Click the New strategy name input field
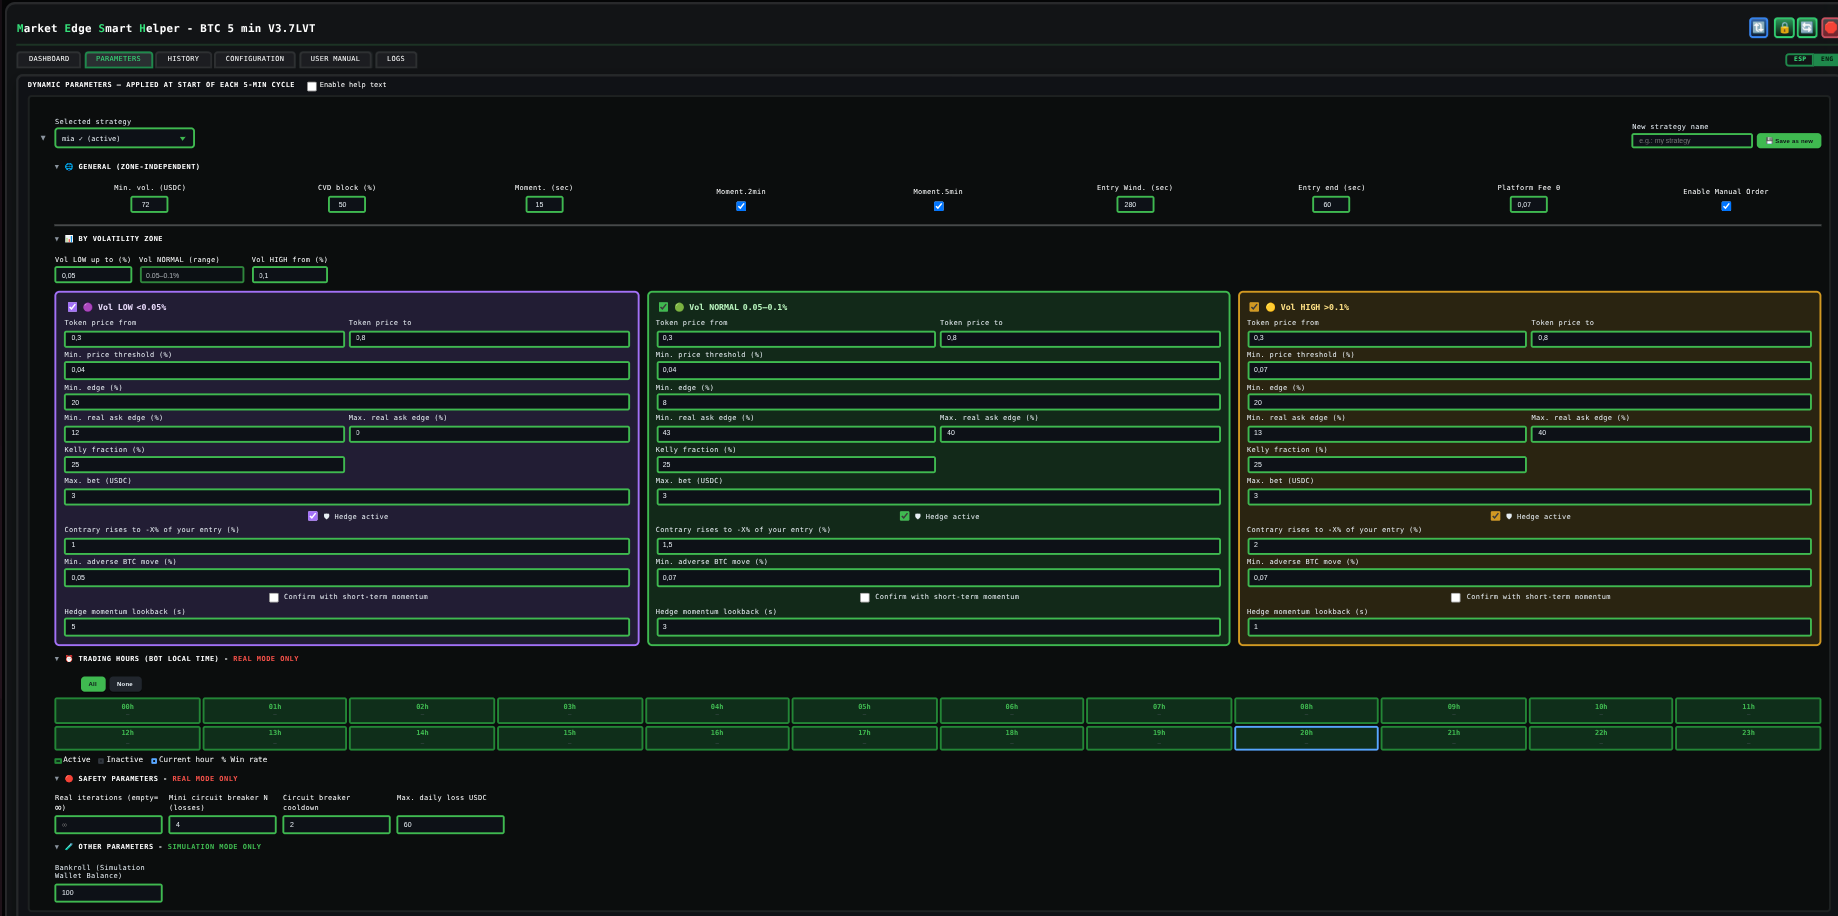Image resolution: width=1838 pixels, height=916 pixels. tap(1691, 141)
